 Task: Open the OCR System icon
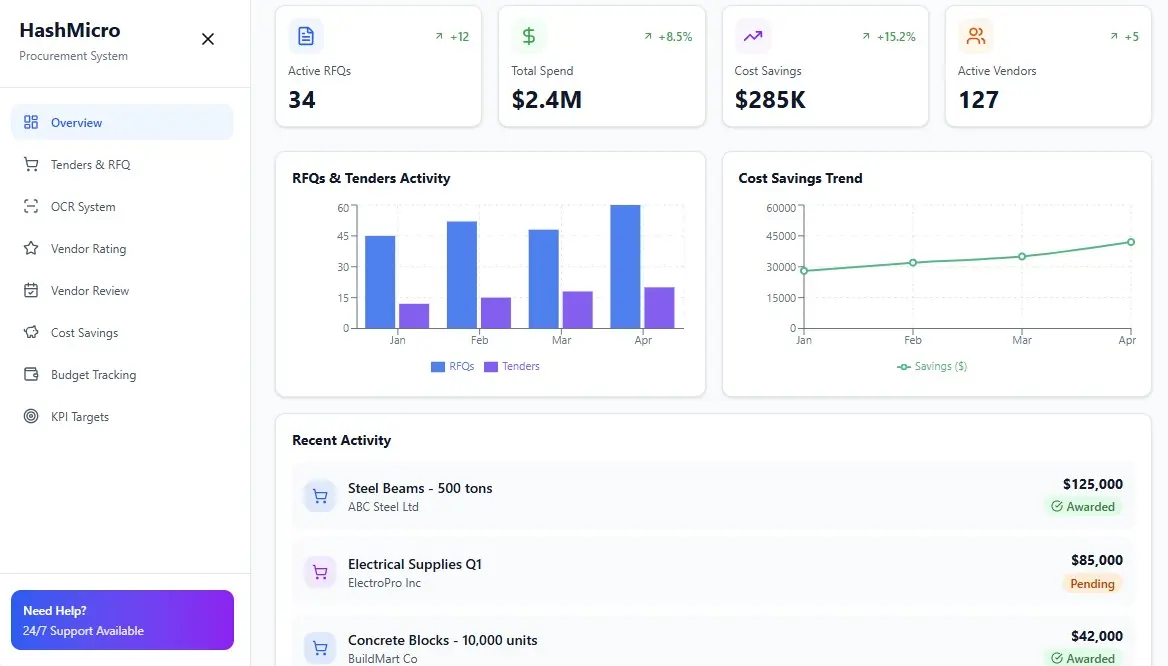28,206
